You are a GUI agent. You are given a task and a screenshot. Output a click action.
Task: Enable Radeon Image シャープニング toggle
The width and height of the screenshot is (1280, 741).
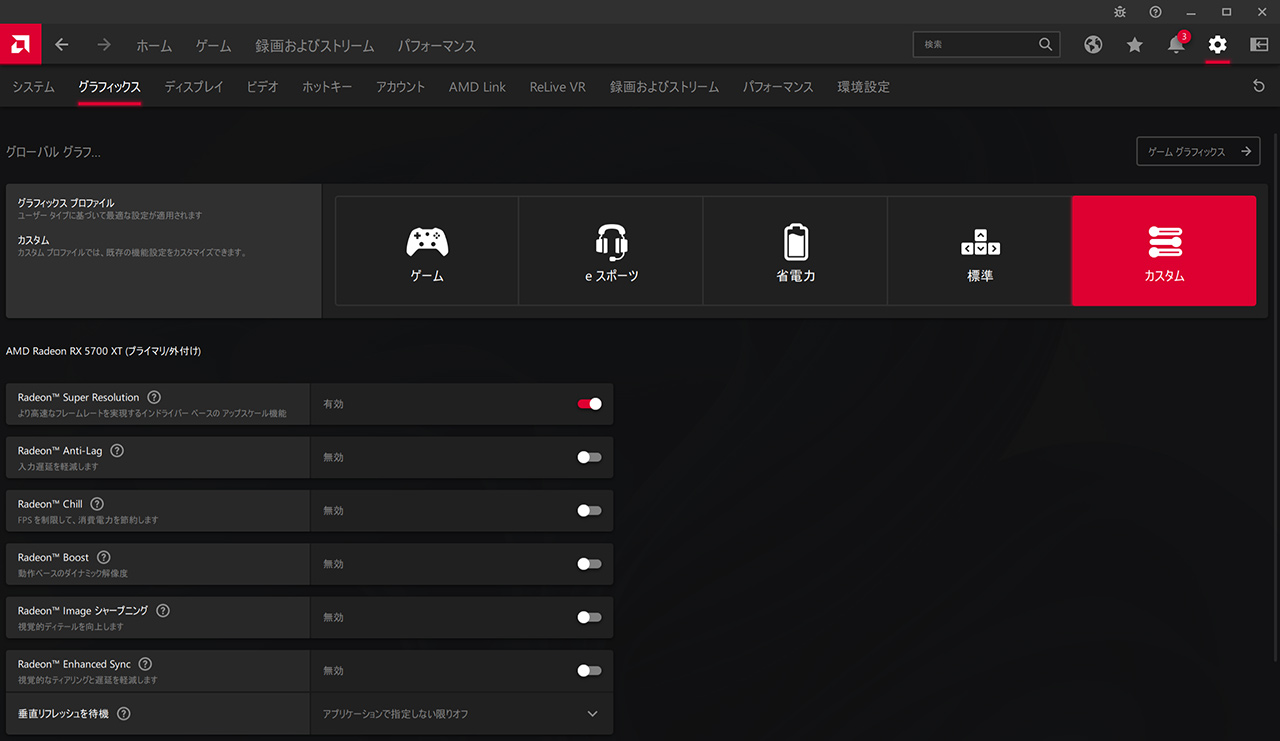[x=590, y=617]
